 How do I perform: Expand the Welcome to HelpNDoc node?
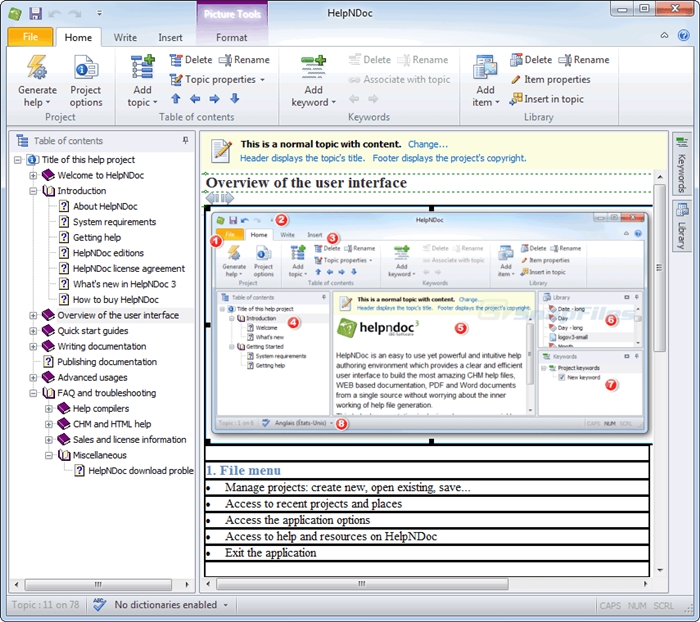pyautogui.click(x=33, y=175)
